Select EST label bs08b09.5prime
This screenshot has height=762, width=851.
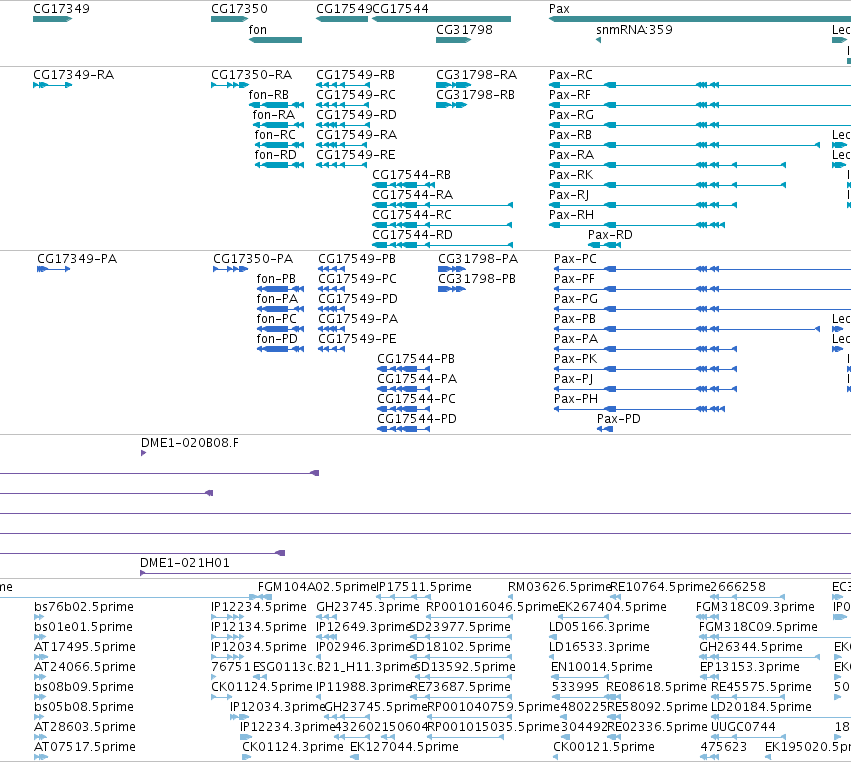tap(84, 687)
